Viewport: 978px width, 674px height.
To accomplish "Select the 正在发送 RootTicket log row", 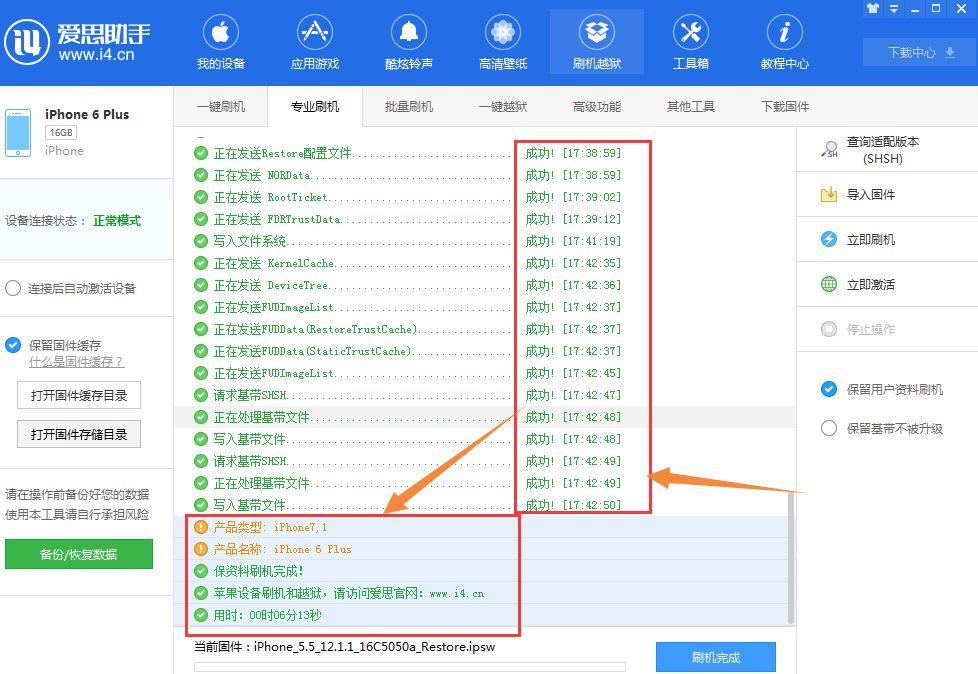I will [485, 197].
